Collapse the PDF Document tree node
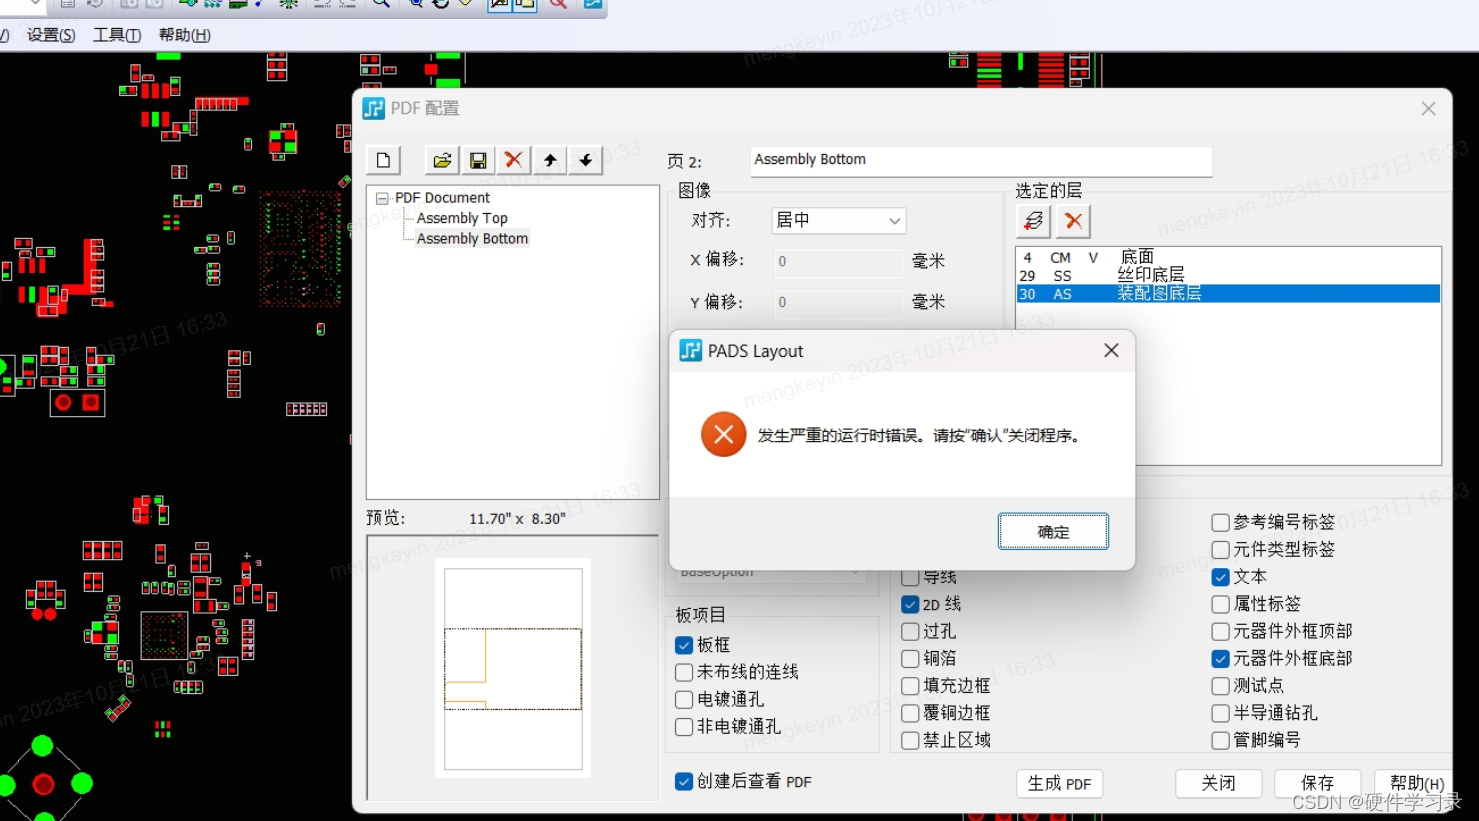This screenshot has width=1479, height=821. point(381,197)
